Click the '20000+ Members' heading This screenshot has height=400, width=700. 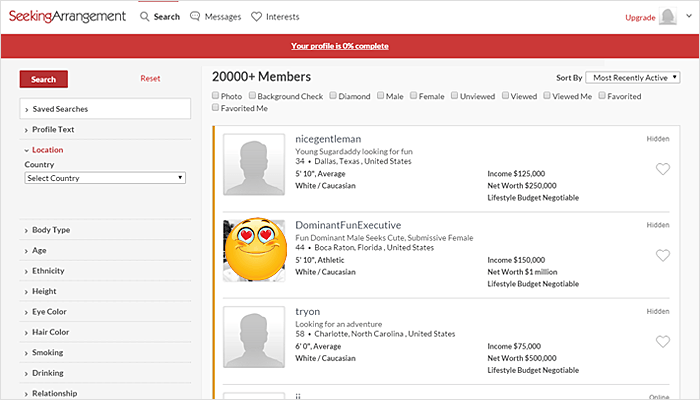pyautogui.click(x=262, y=77)
